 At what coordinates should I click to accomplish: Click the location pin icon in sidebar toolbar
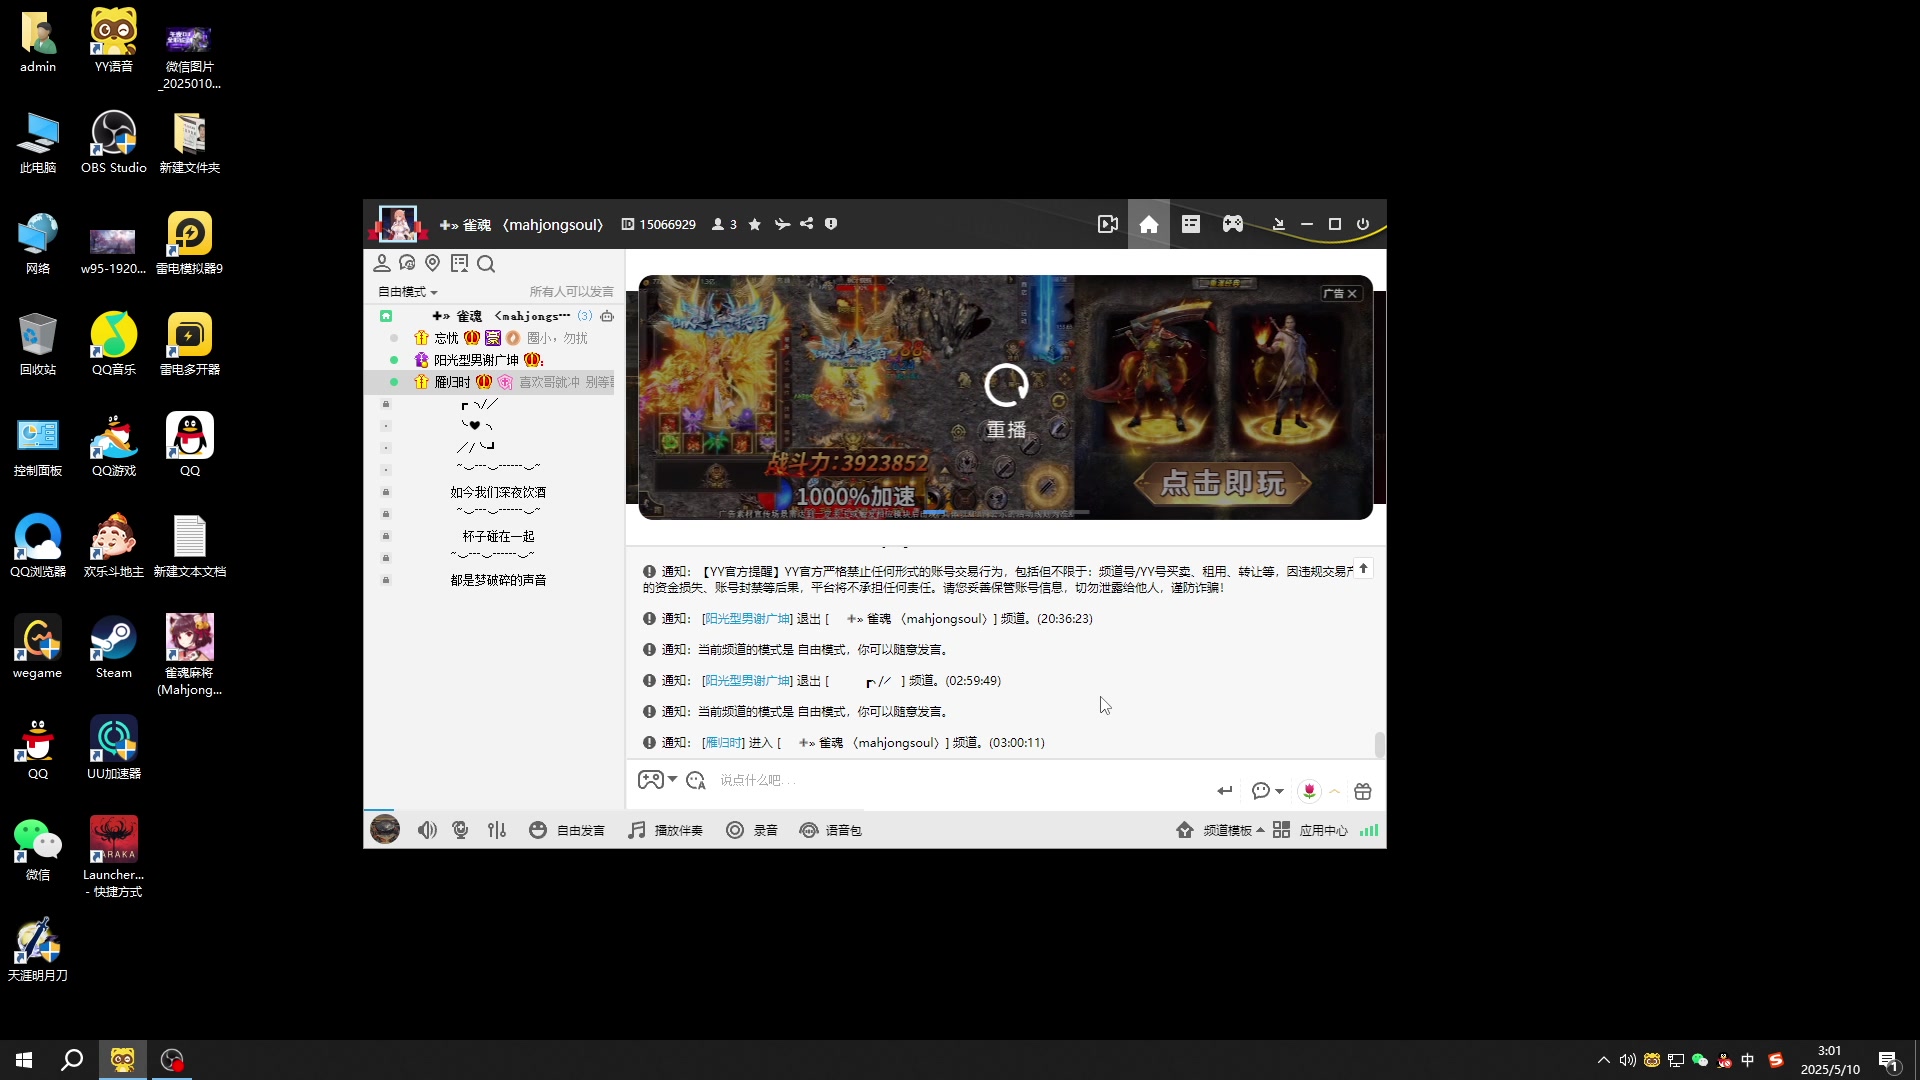(x=433, y=263)
